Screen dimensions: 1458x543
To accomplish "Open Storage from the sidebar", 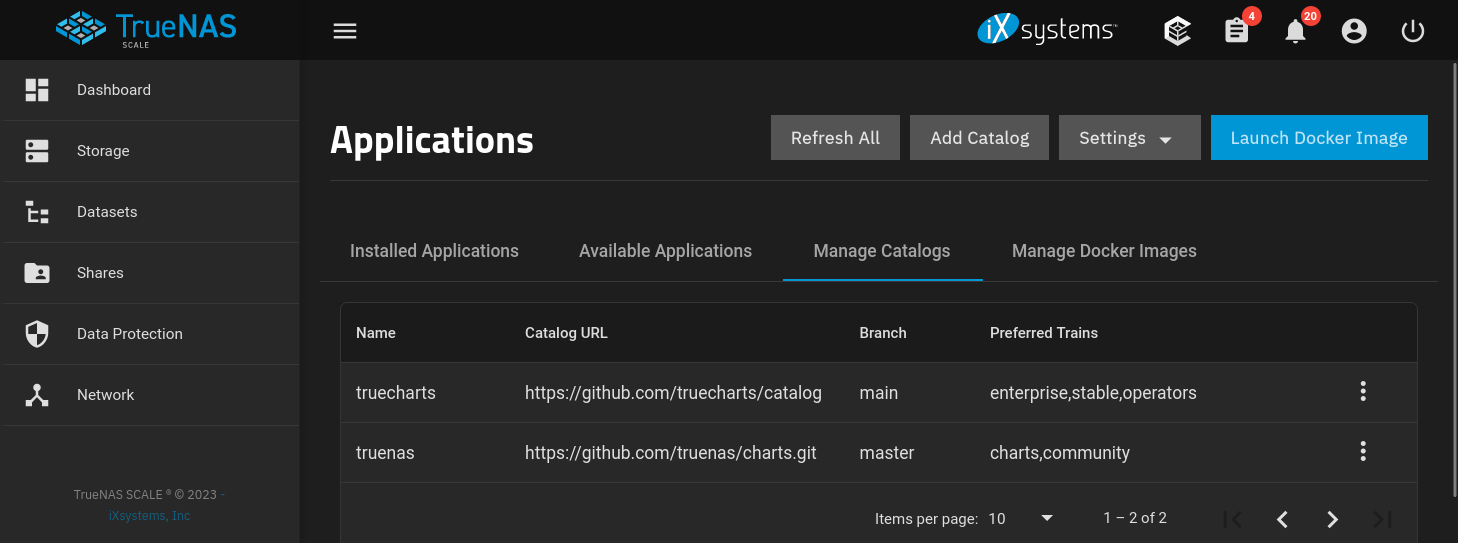I will coord(151,151).
